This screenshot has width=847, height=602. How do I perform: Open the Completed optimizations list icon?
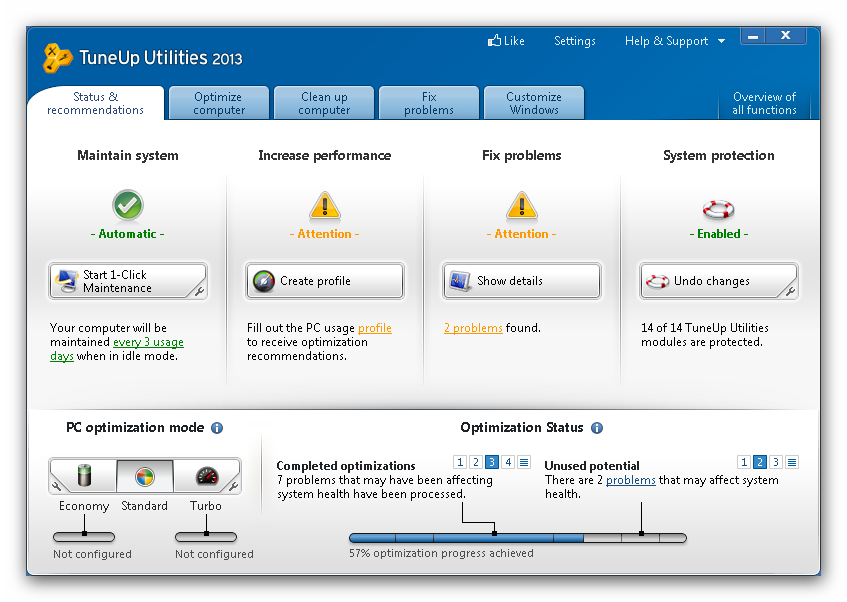[524, 462]
